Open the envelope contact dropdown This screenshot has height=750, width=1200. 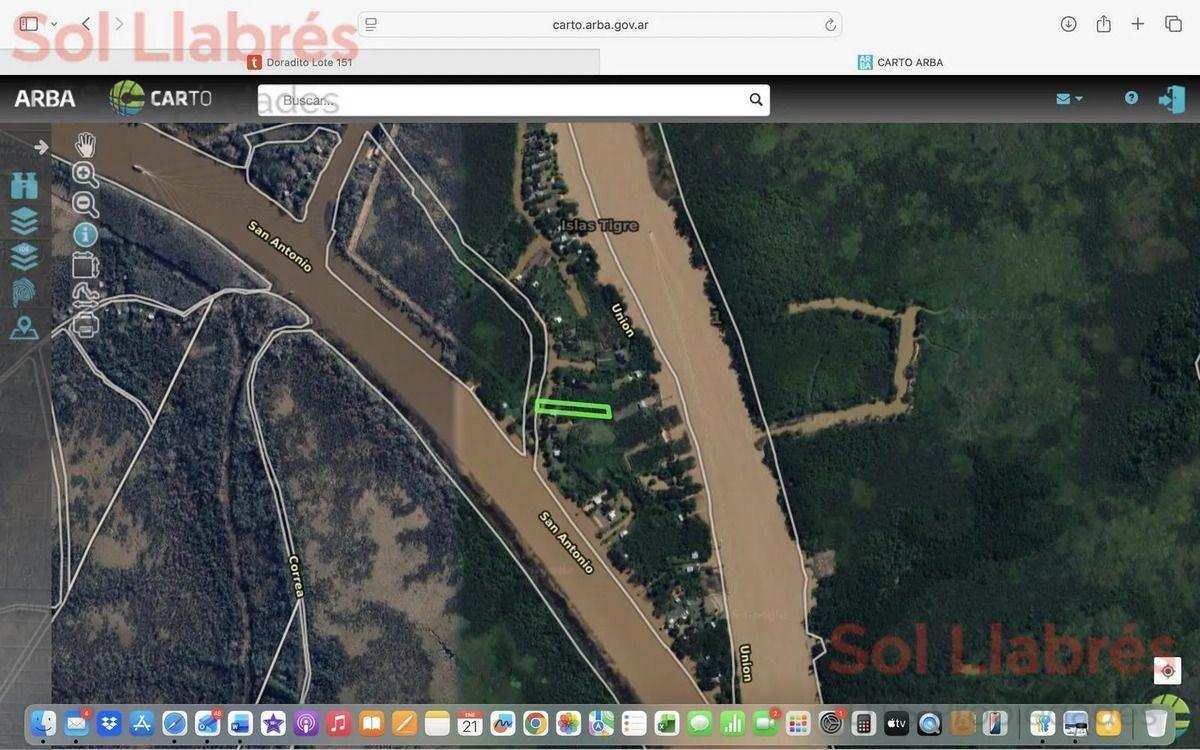click(x=1069, y=98)
